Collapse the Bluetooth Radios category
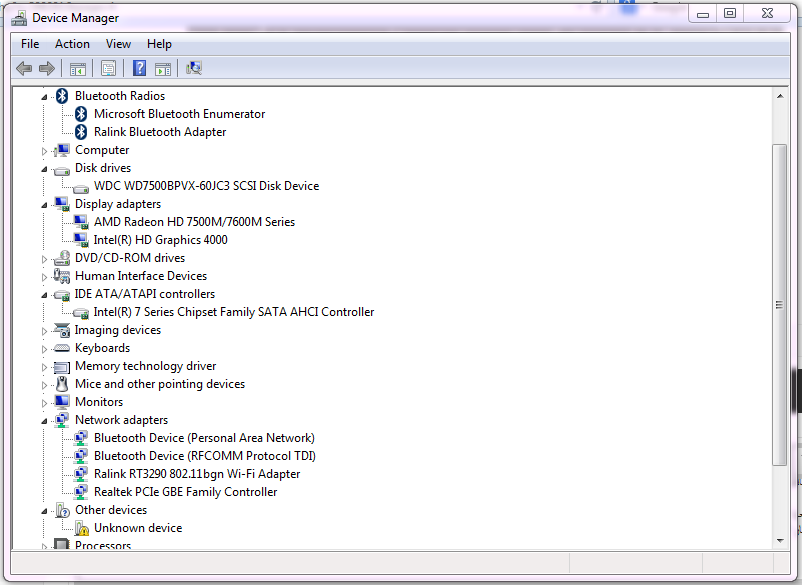The height and width of the screenshot is (585, 802). click(44, 97)
